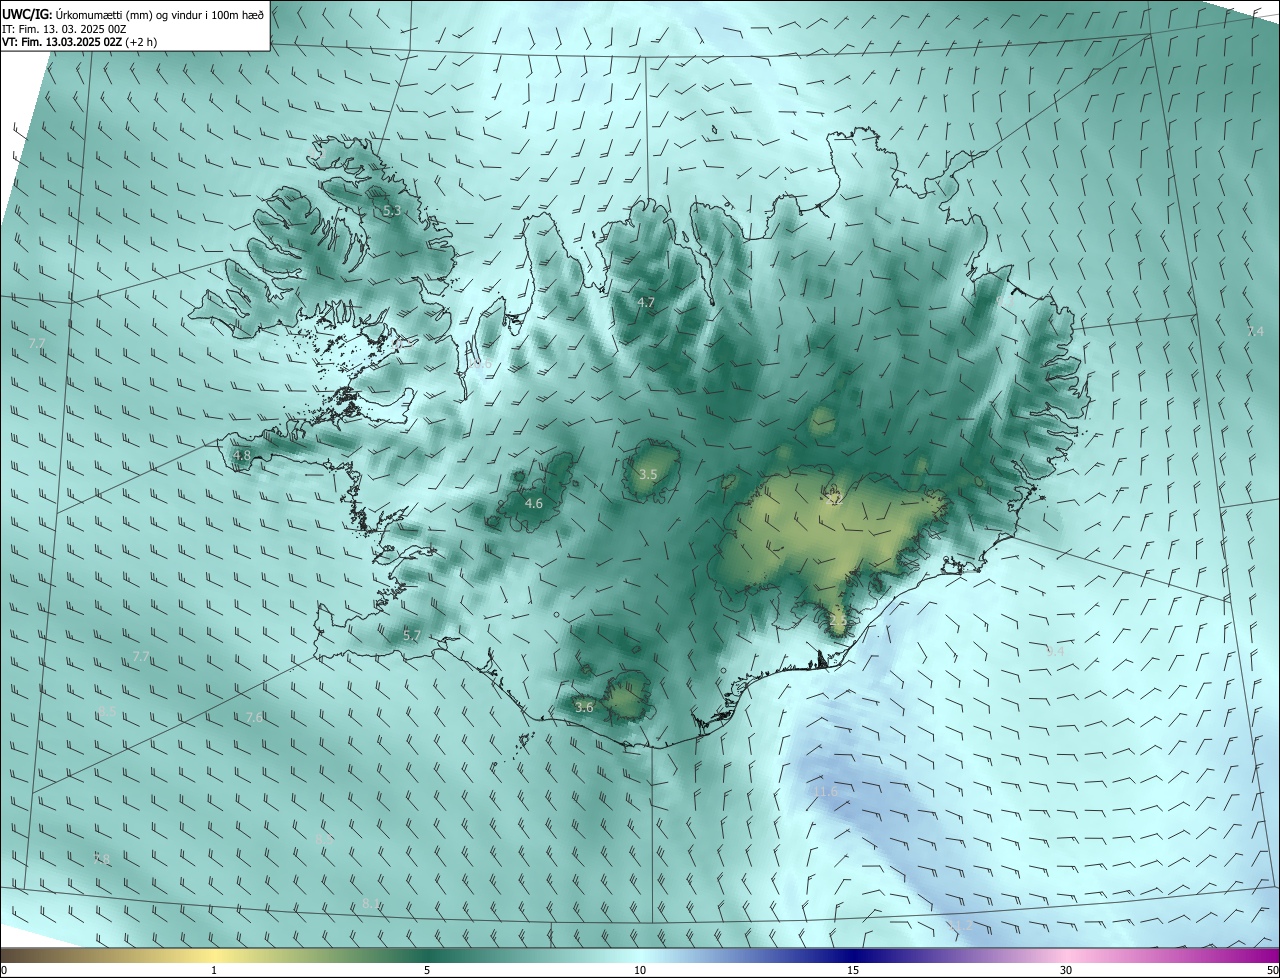Click the 5 tick on the color scale
1280x978 pixels.
(427, 971)
